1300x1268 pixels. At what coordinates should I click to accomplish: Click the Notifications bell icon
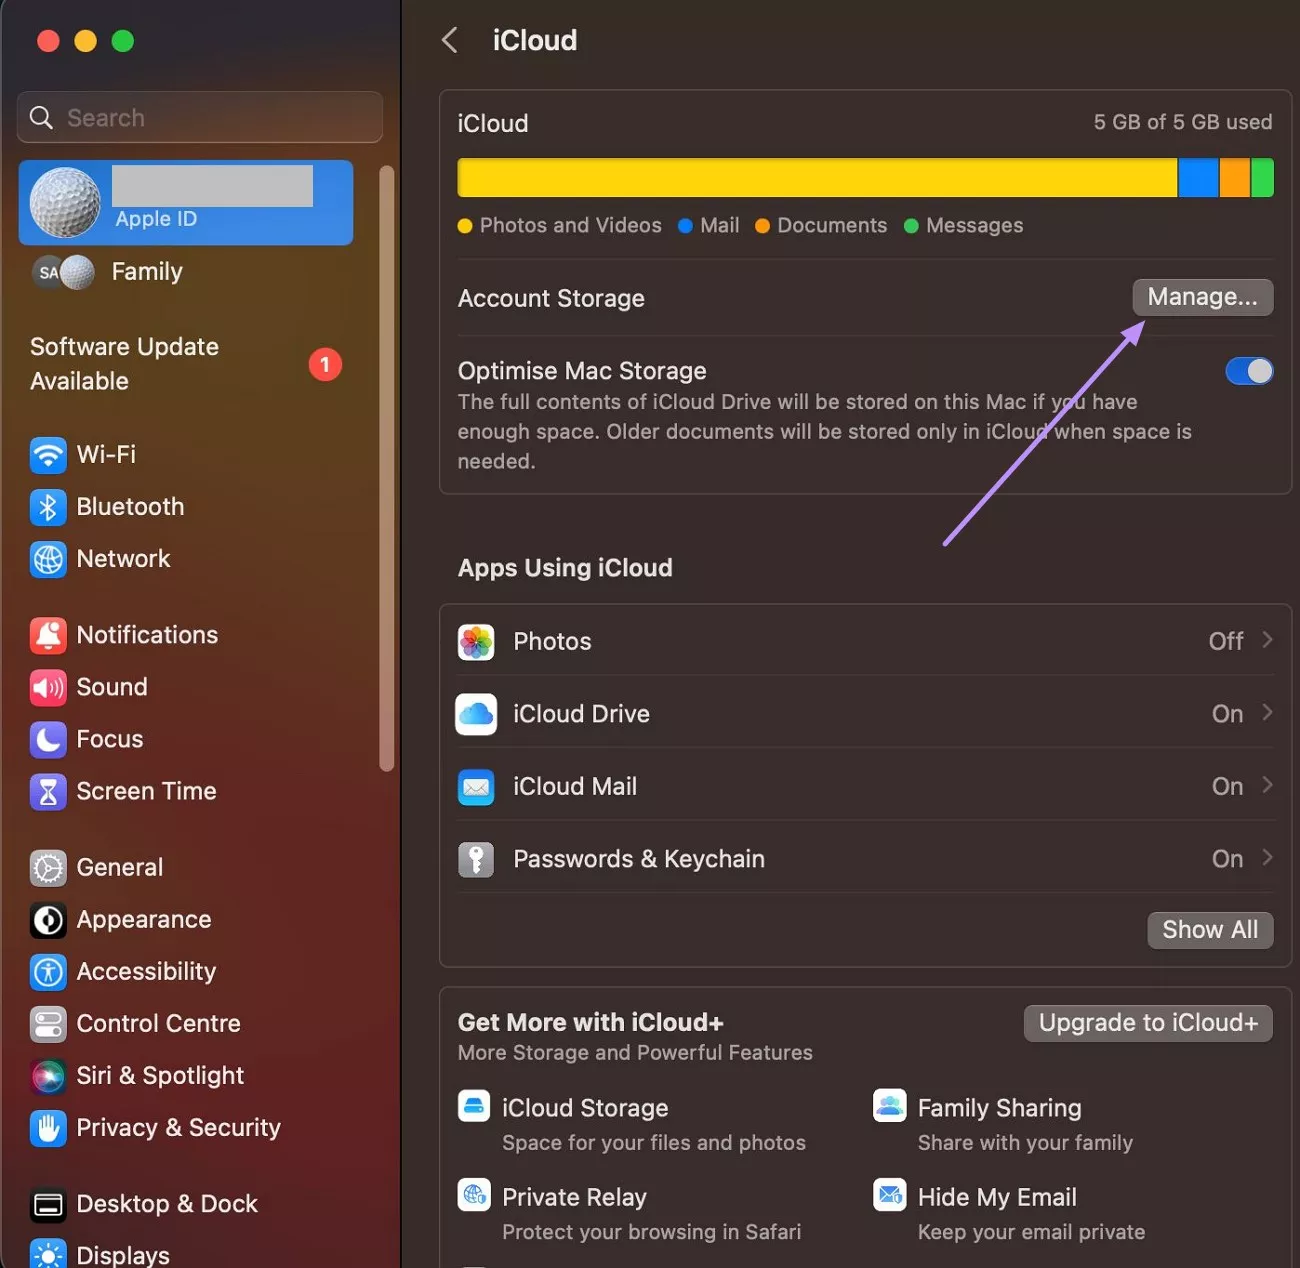(48, 635)
